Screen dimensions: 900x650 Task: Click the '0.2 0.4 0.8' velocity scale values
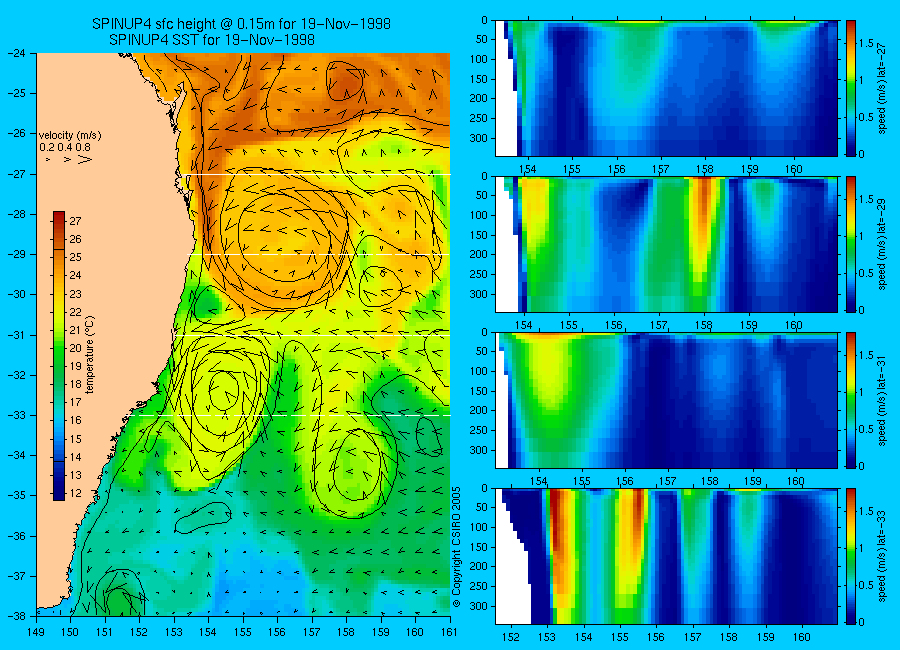(65, 147)
